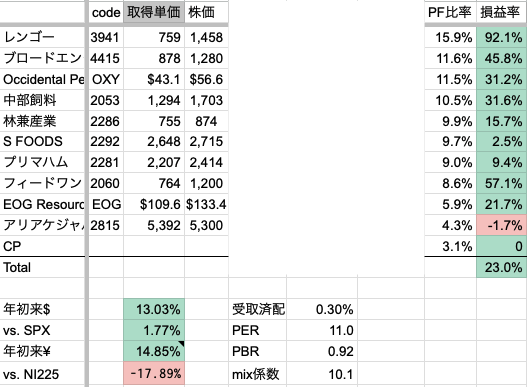Select the 11.0 PER value cell
Image resolution: width=527 pixels, height=387 pixels.
[322, 330]
